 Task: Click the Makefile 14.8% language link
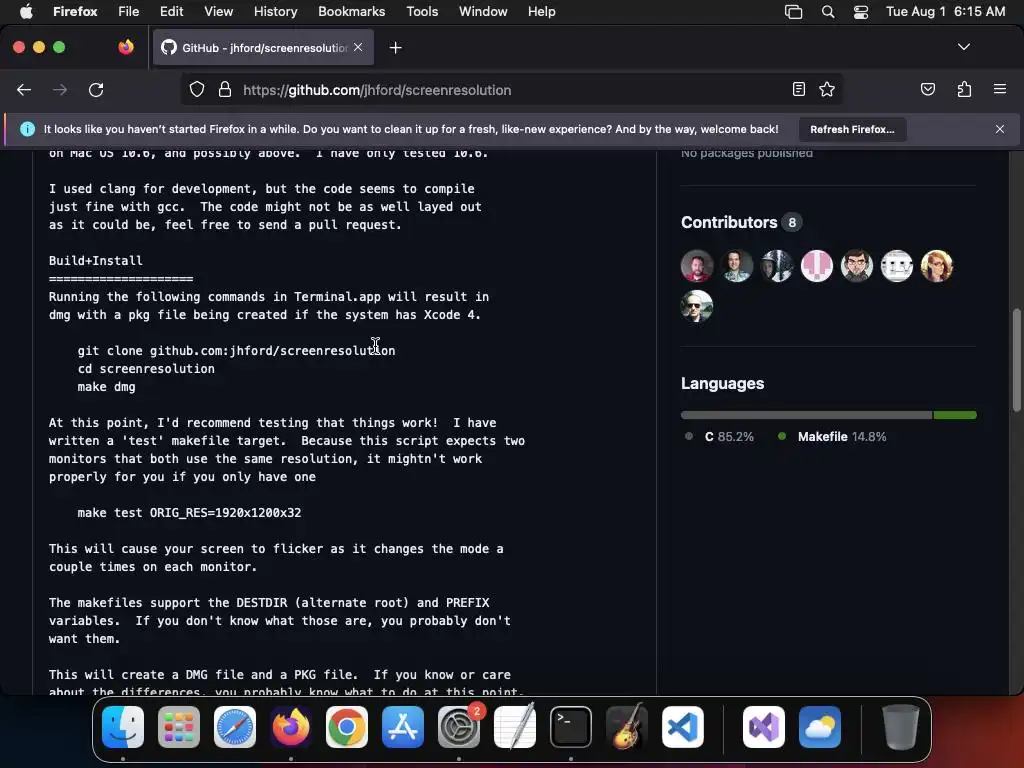832,436
